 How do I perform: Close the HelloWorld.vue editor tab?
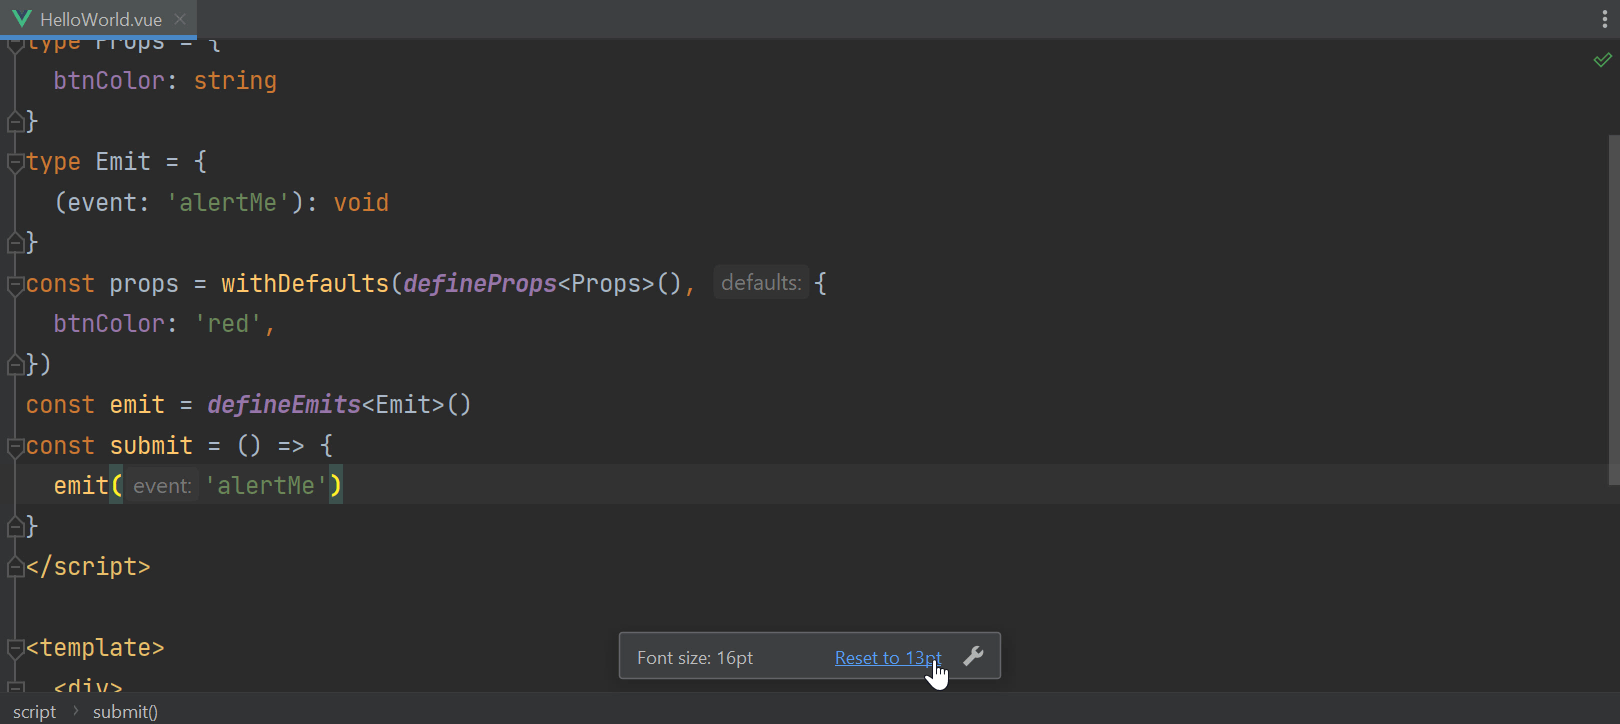pyautogui.click(x=180, y=19)
